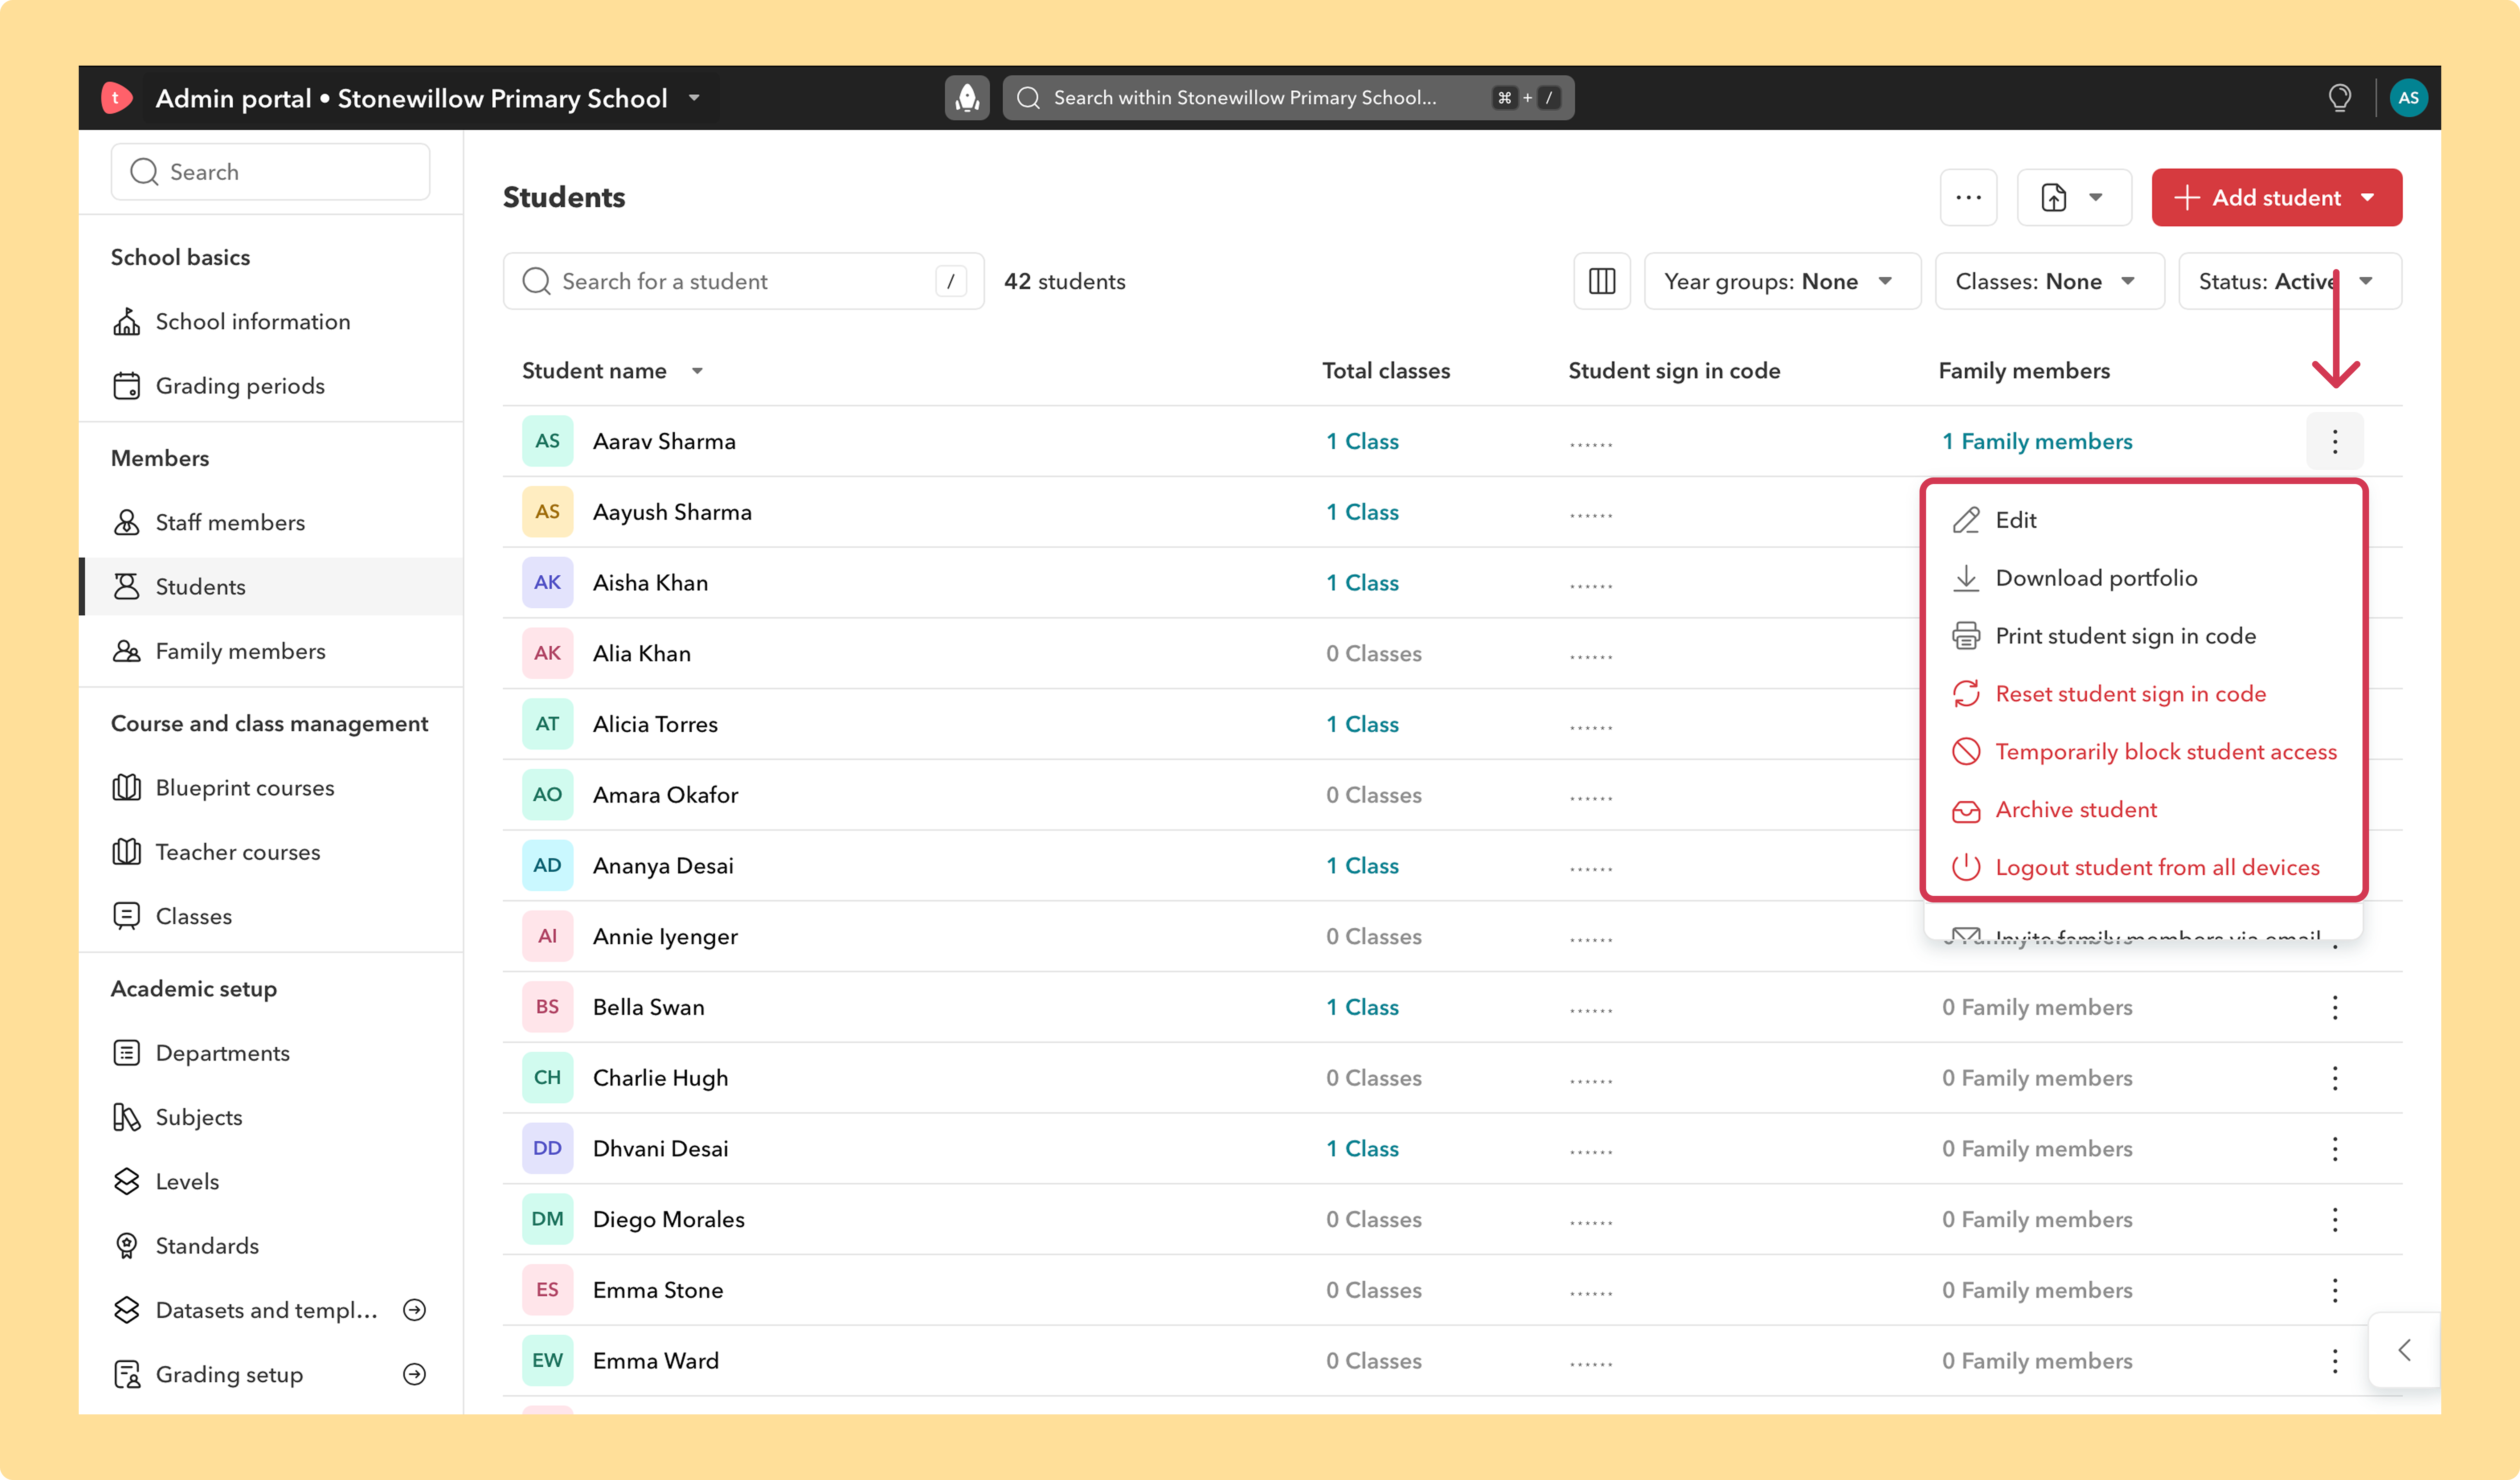Image resolution: width=2520 pixels, height=1480 pixels.
Task: View Aarav Sharma's 1 Family members link
Action: click(x=2037, y=441)
